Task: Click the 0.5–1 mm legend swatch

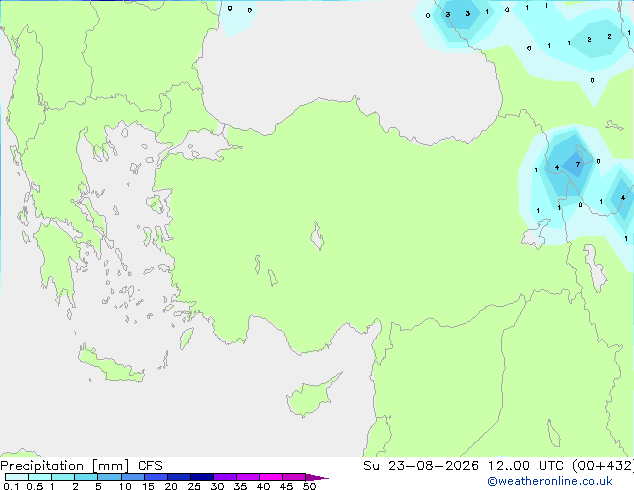Action: (40, 477)
